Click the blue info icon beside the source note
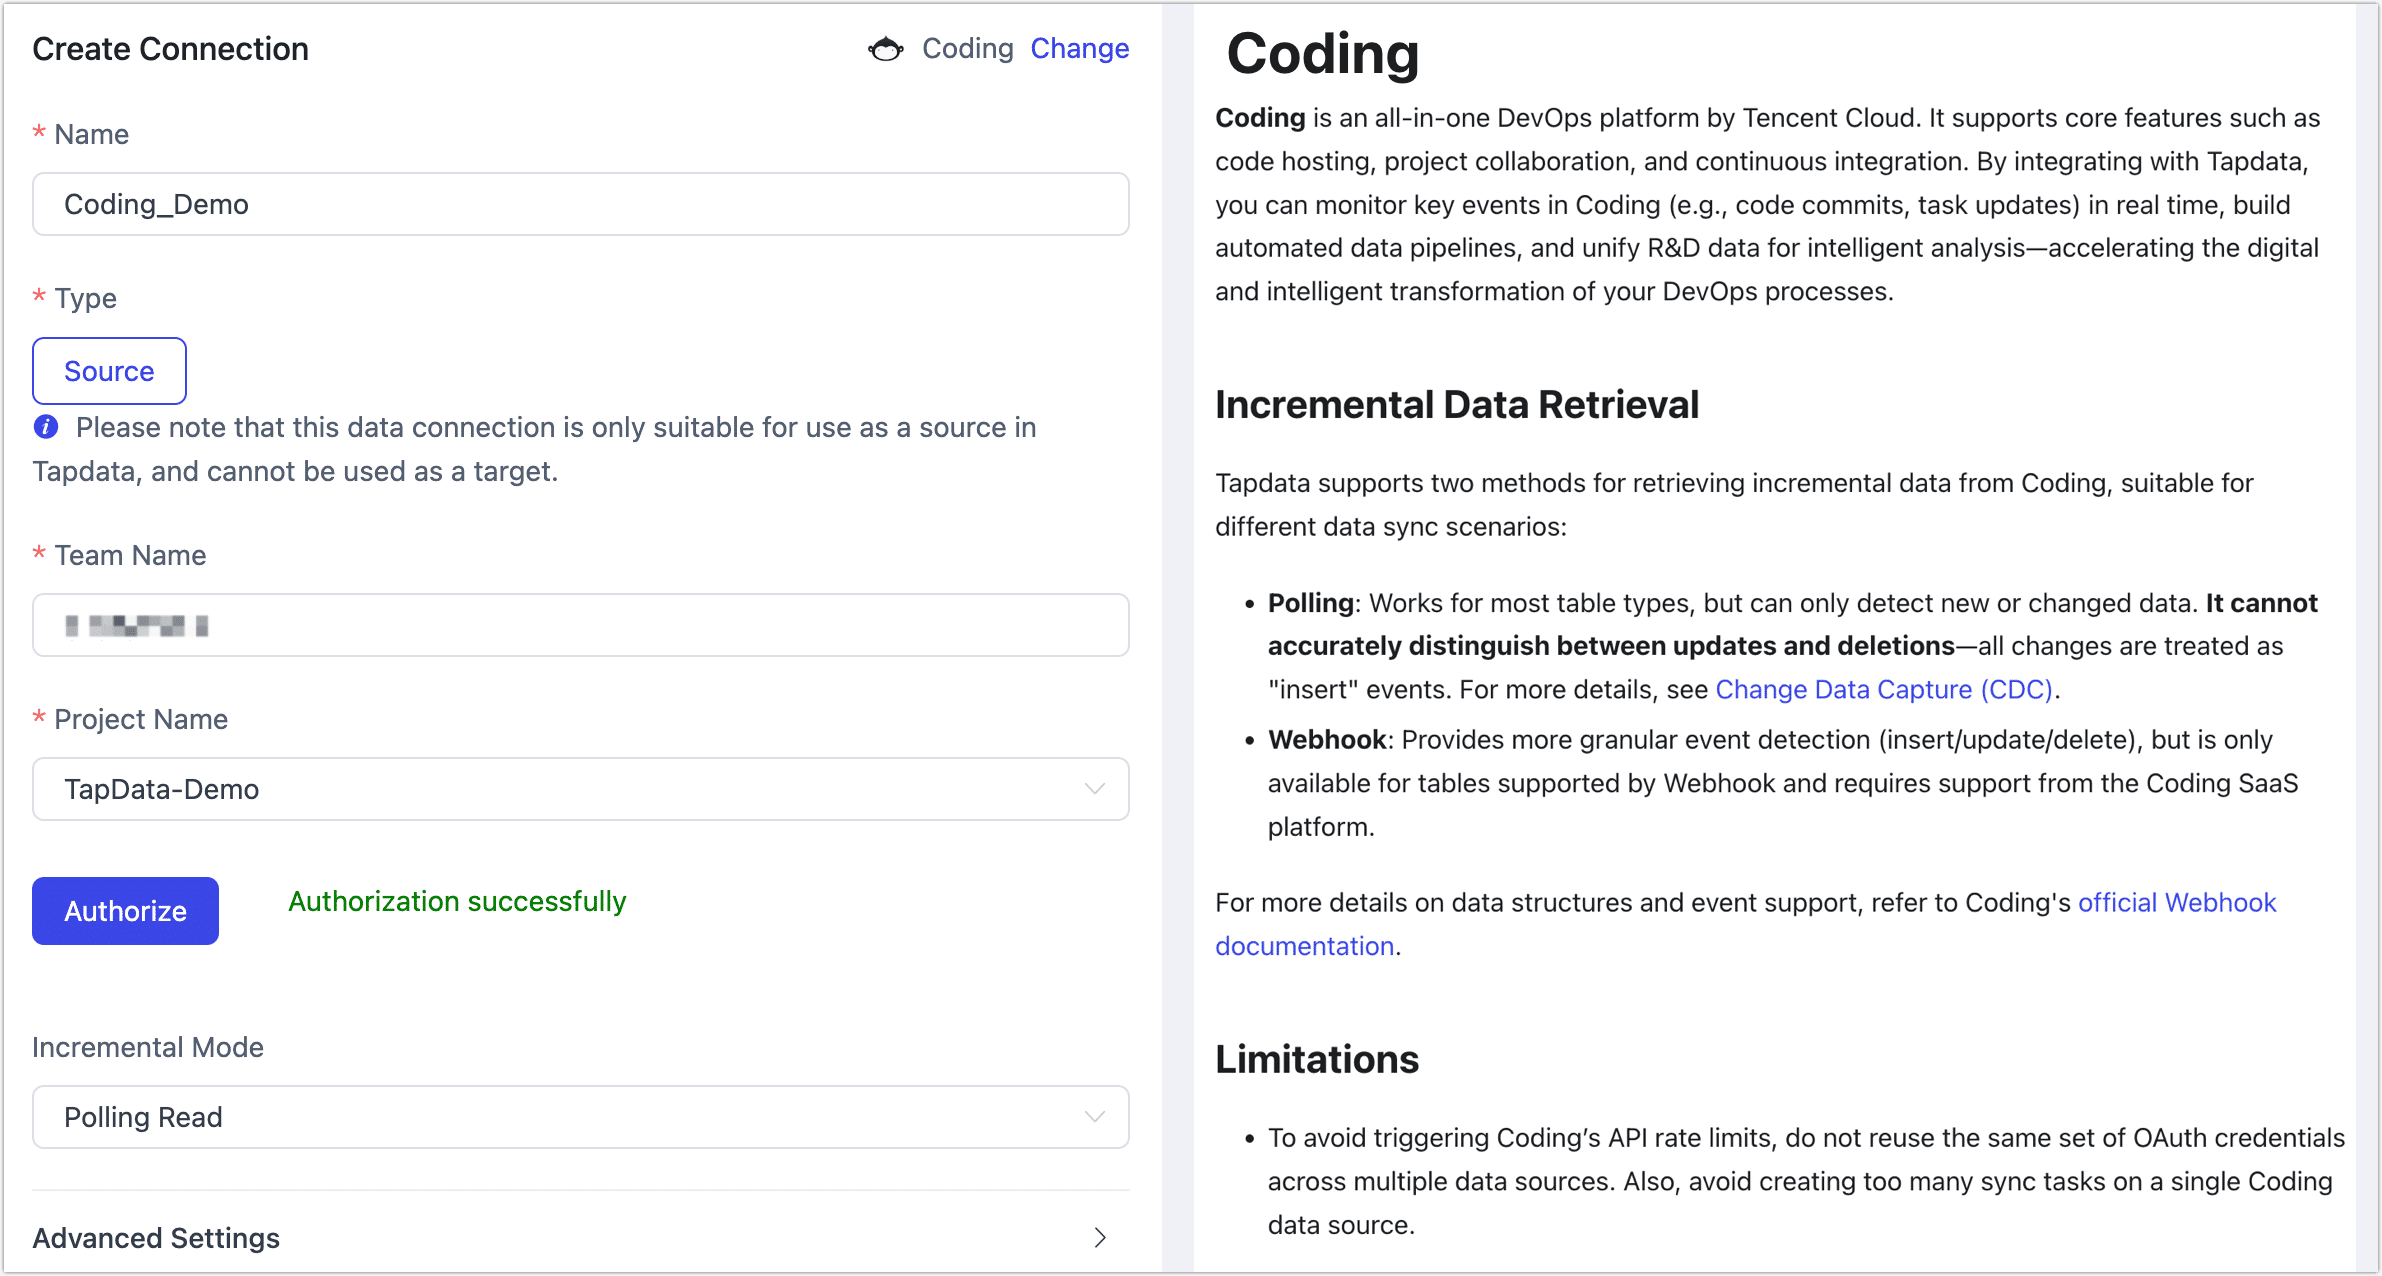The image size is (2382, 1276). click(x=45, y=427)
